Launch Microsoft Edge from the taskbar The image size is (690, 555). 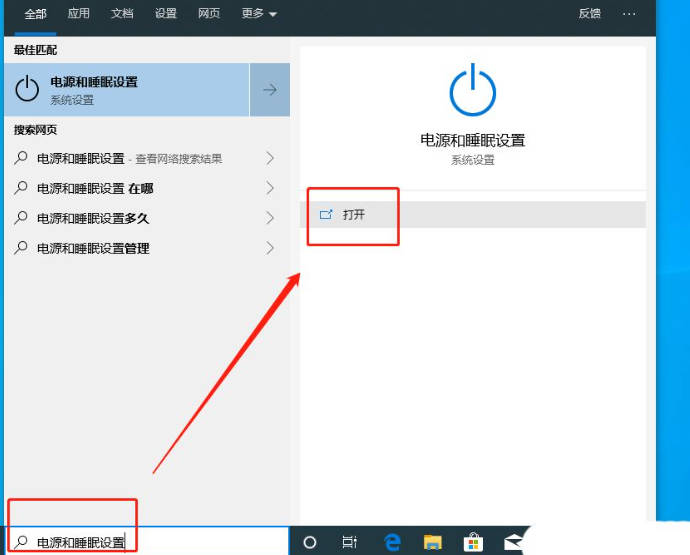tap(392, 542)
